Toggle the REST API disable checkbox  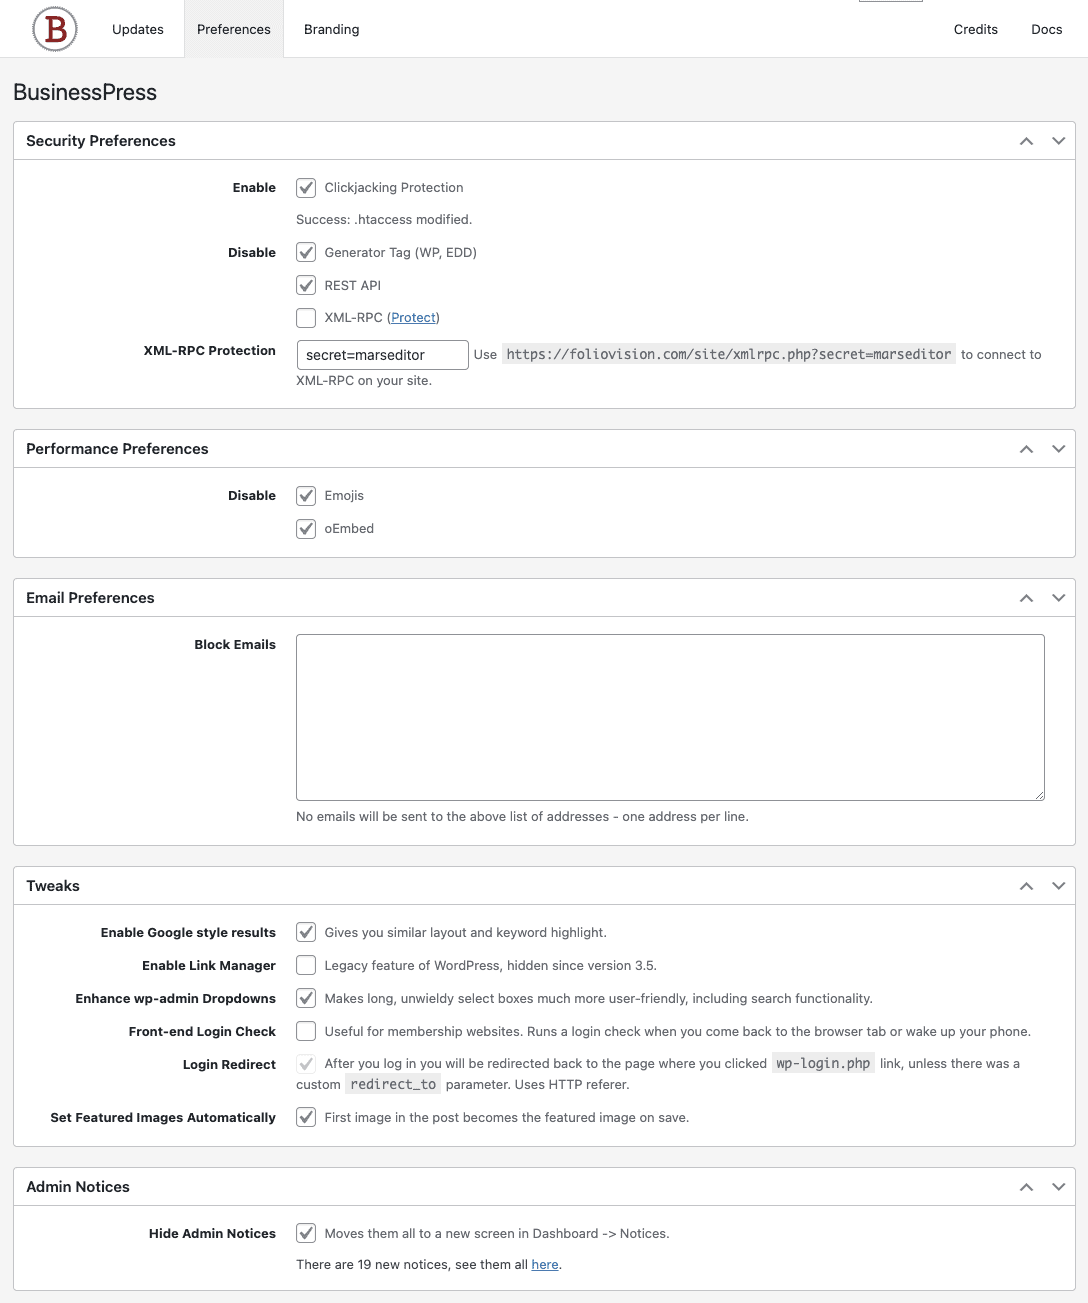tap(306, 286)
